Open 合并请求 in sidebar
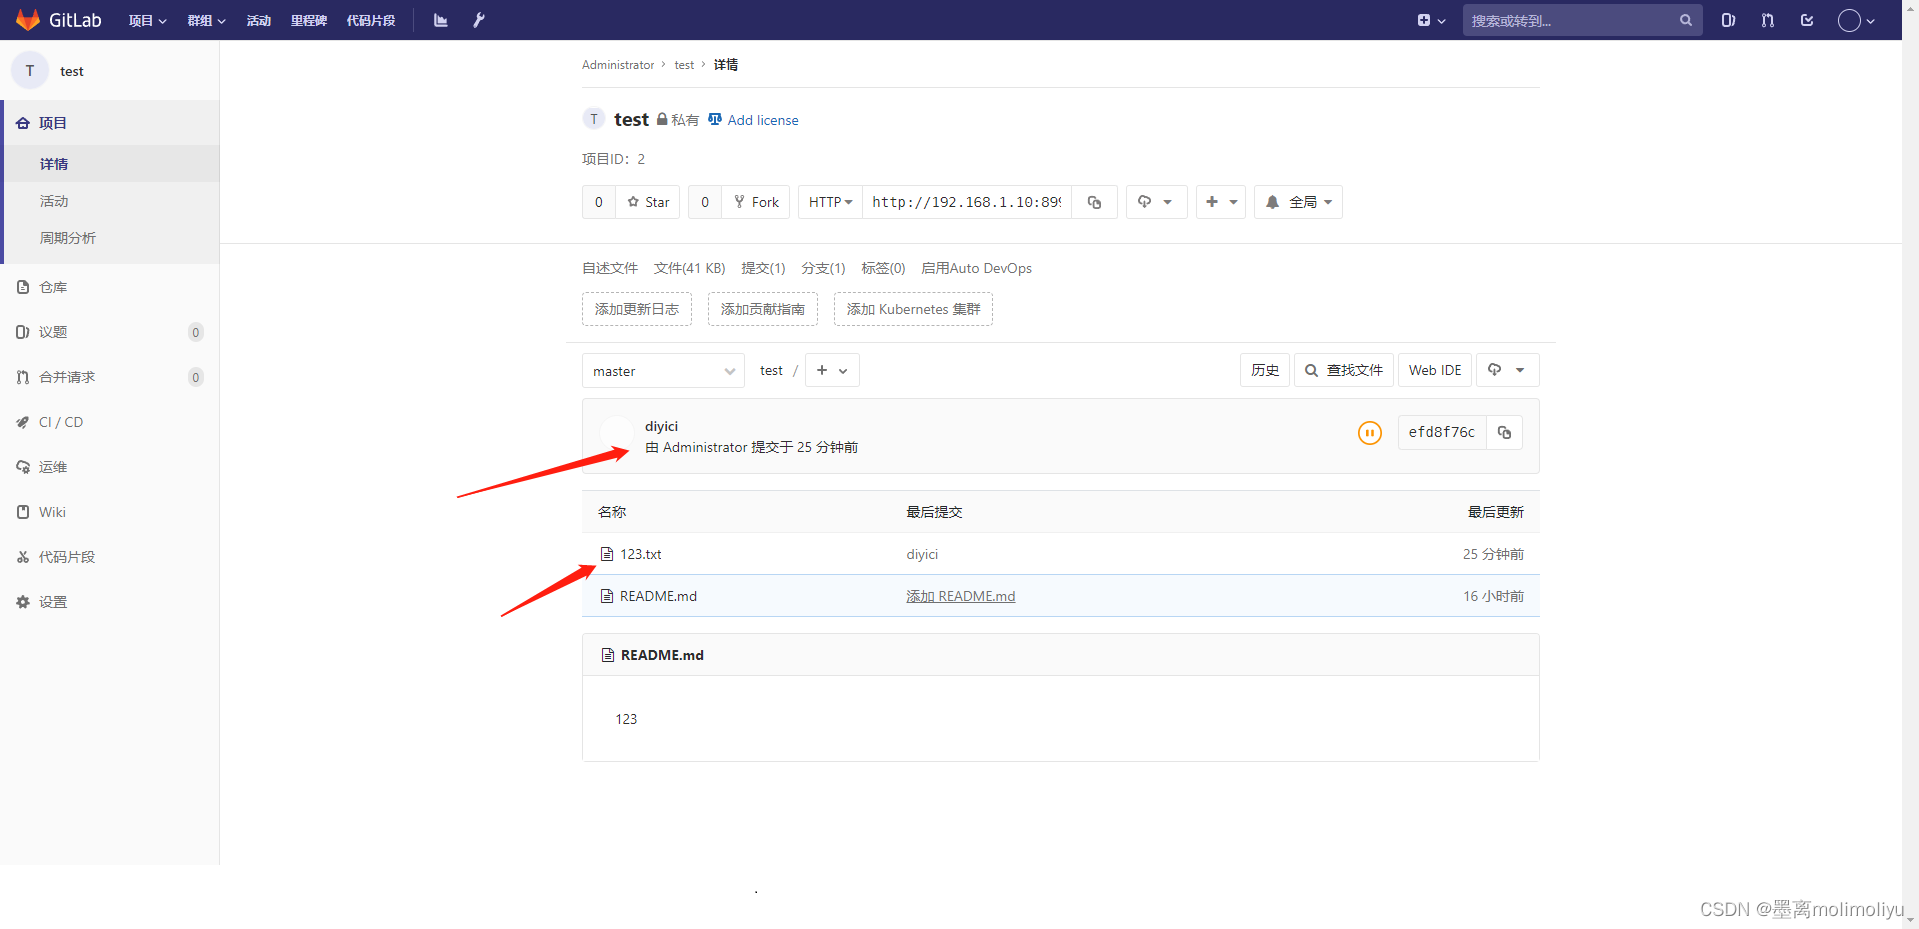Viewport: 1919px width, 929px height. 110,377
